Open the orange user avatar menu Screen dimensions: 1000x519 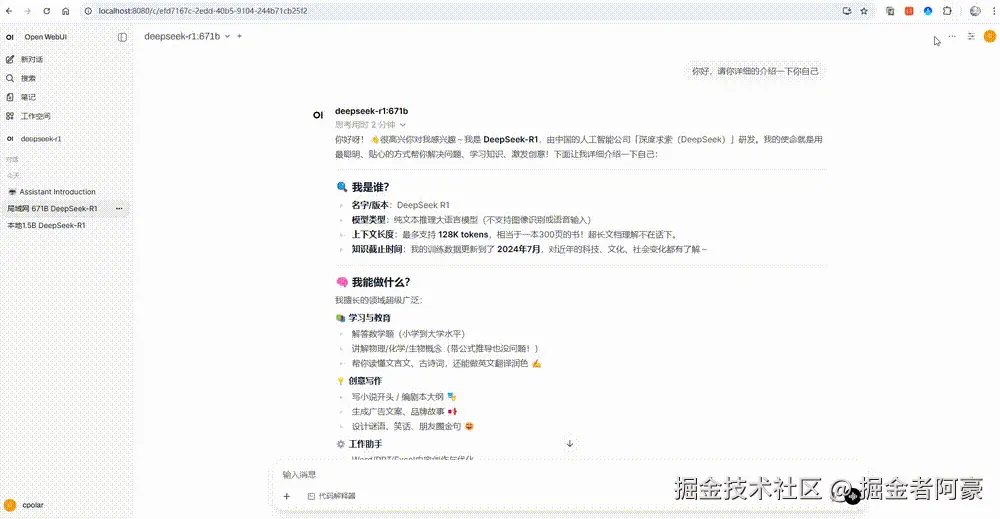(x=990, y=36)
